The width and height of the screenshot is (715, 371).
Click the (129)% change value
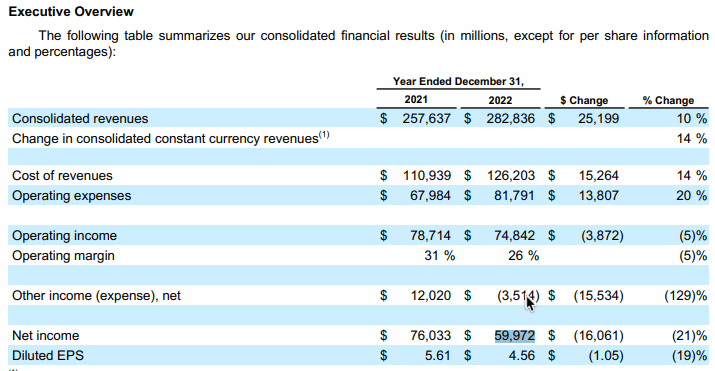point(685,296)
